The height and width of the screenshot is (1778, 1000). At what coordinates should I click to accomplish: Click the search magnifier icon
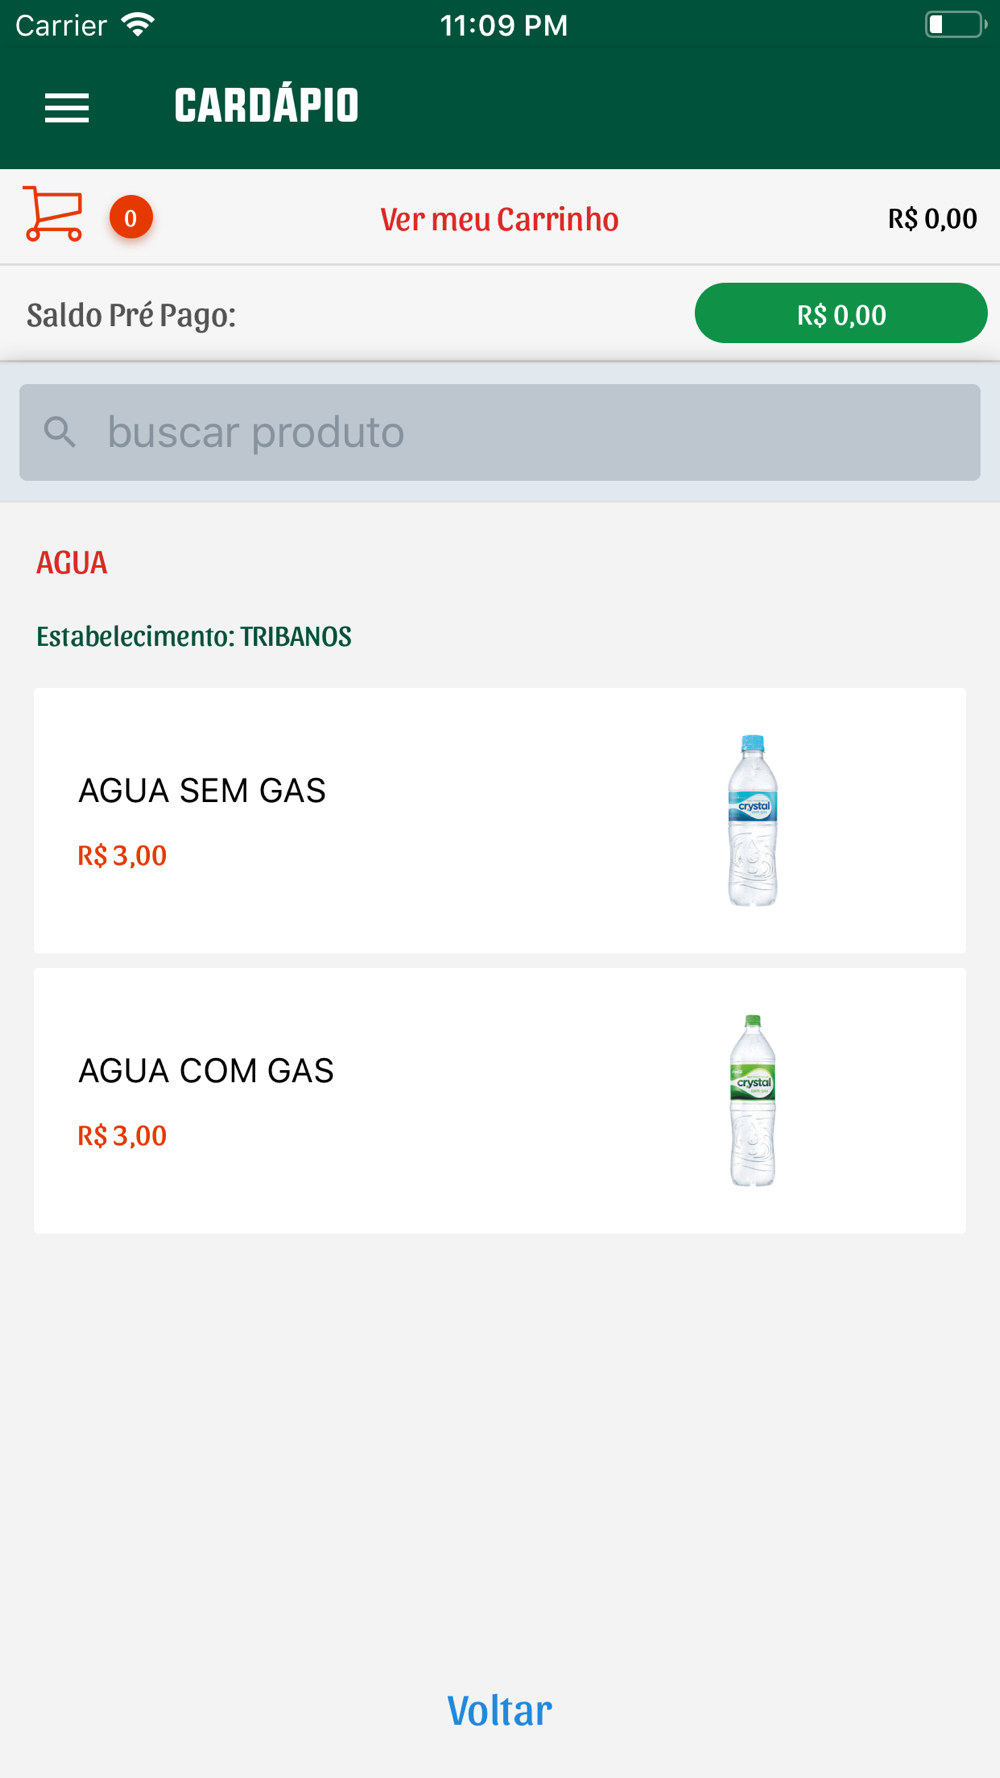coord(60,432)
